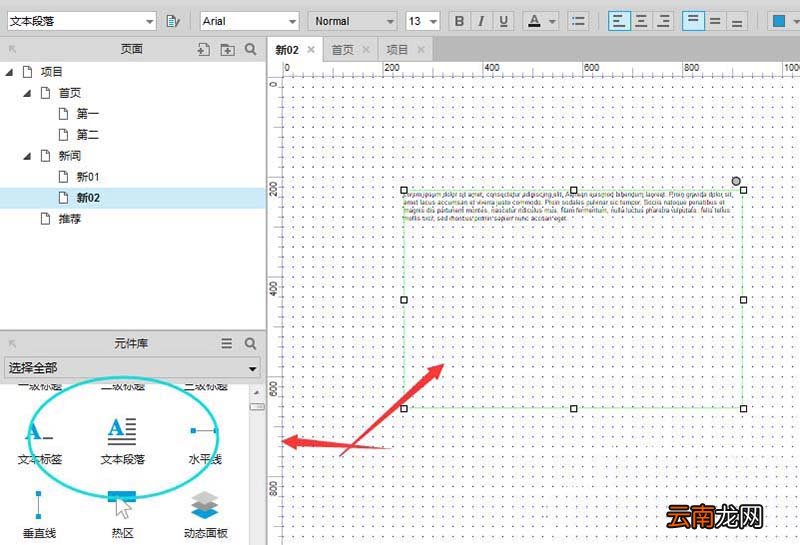Open the font color dropdown arrow
Viewport: 800px width, 545px height.
553,22
